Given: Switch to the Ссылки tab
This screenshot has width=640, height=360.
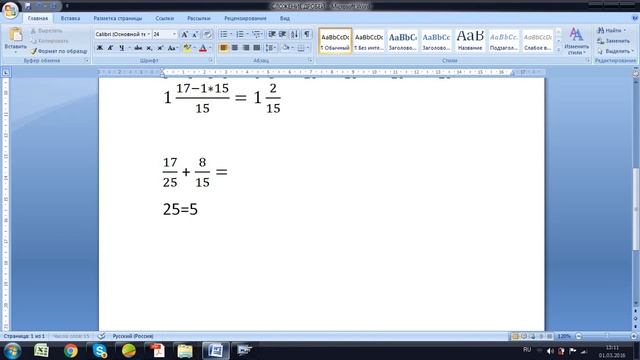Looking at the screenshot, I should coord(164,18).
